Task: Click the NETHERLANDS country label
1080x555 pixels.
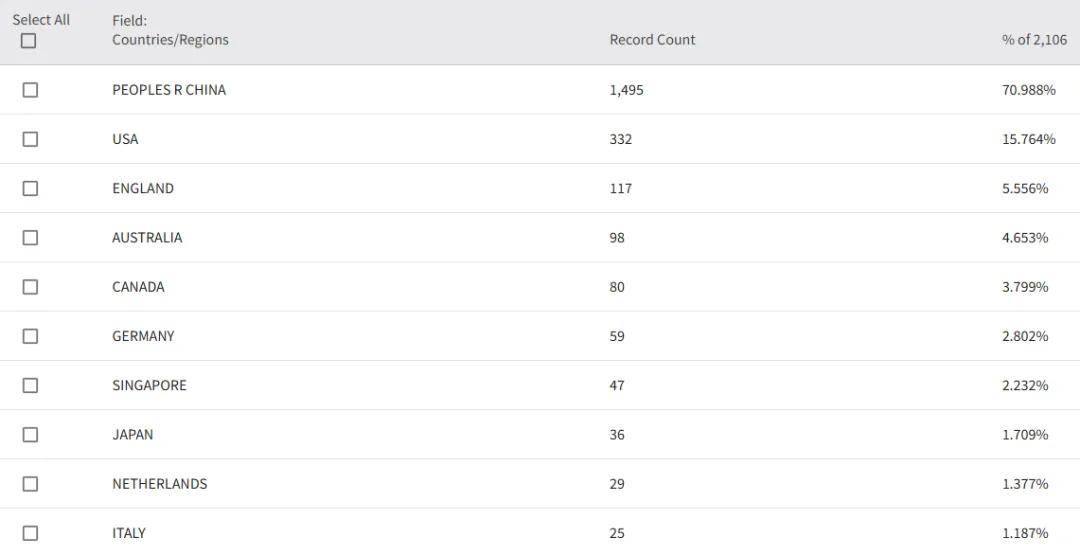Action: (160, 484)
